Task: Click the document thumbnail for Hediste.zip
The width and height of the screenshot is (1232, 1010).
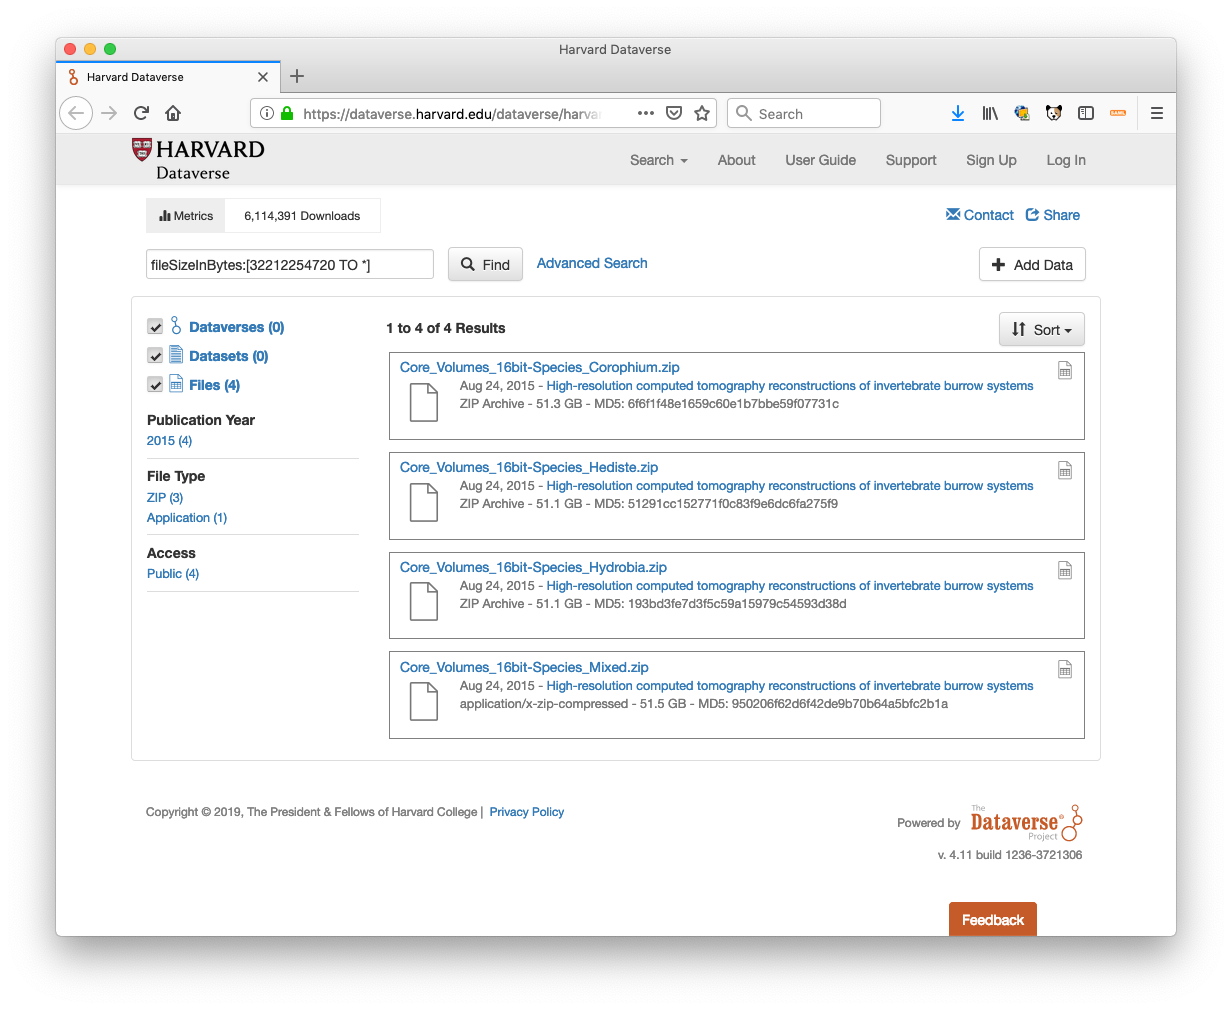Action: pyautogui.click(x=424, y=502)
